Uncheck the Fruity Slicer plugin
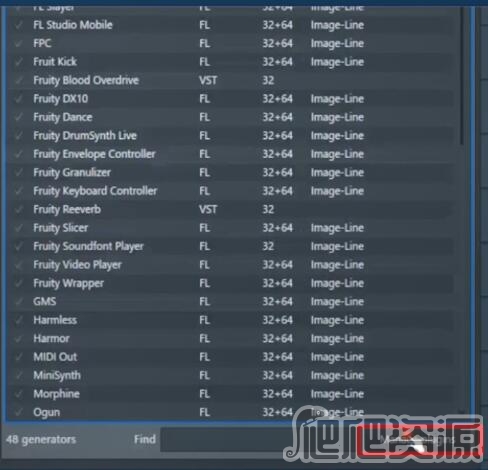Screen dimensions: 488x470 click(19, 228)
